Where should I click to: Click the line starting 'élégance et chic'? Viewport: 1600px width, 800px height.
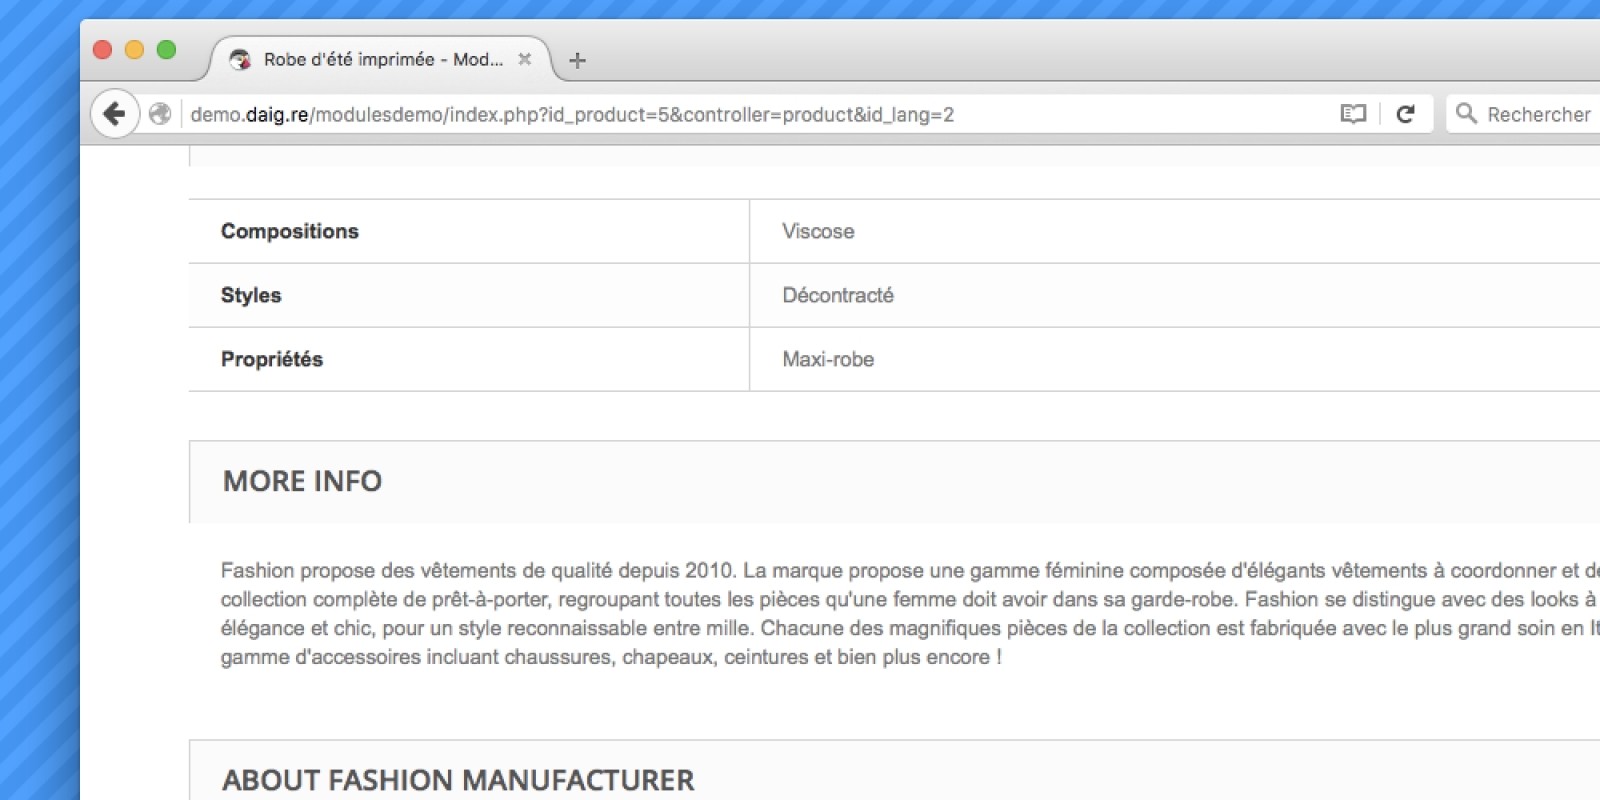tap(910, 628)
